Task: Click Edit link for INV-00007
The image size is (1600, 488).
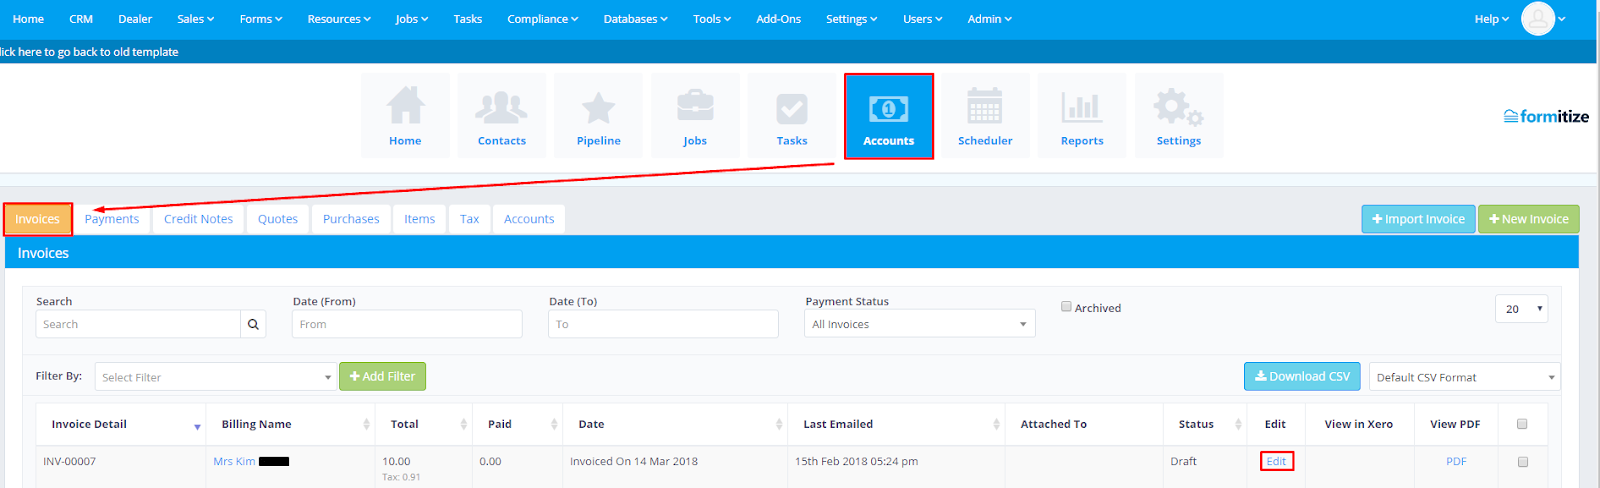Action: tap(1277, 461)
